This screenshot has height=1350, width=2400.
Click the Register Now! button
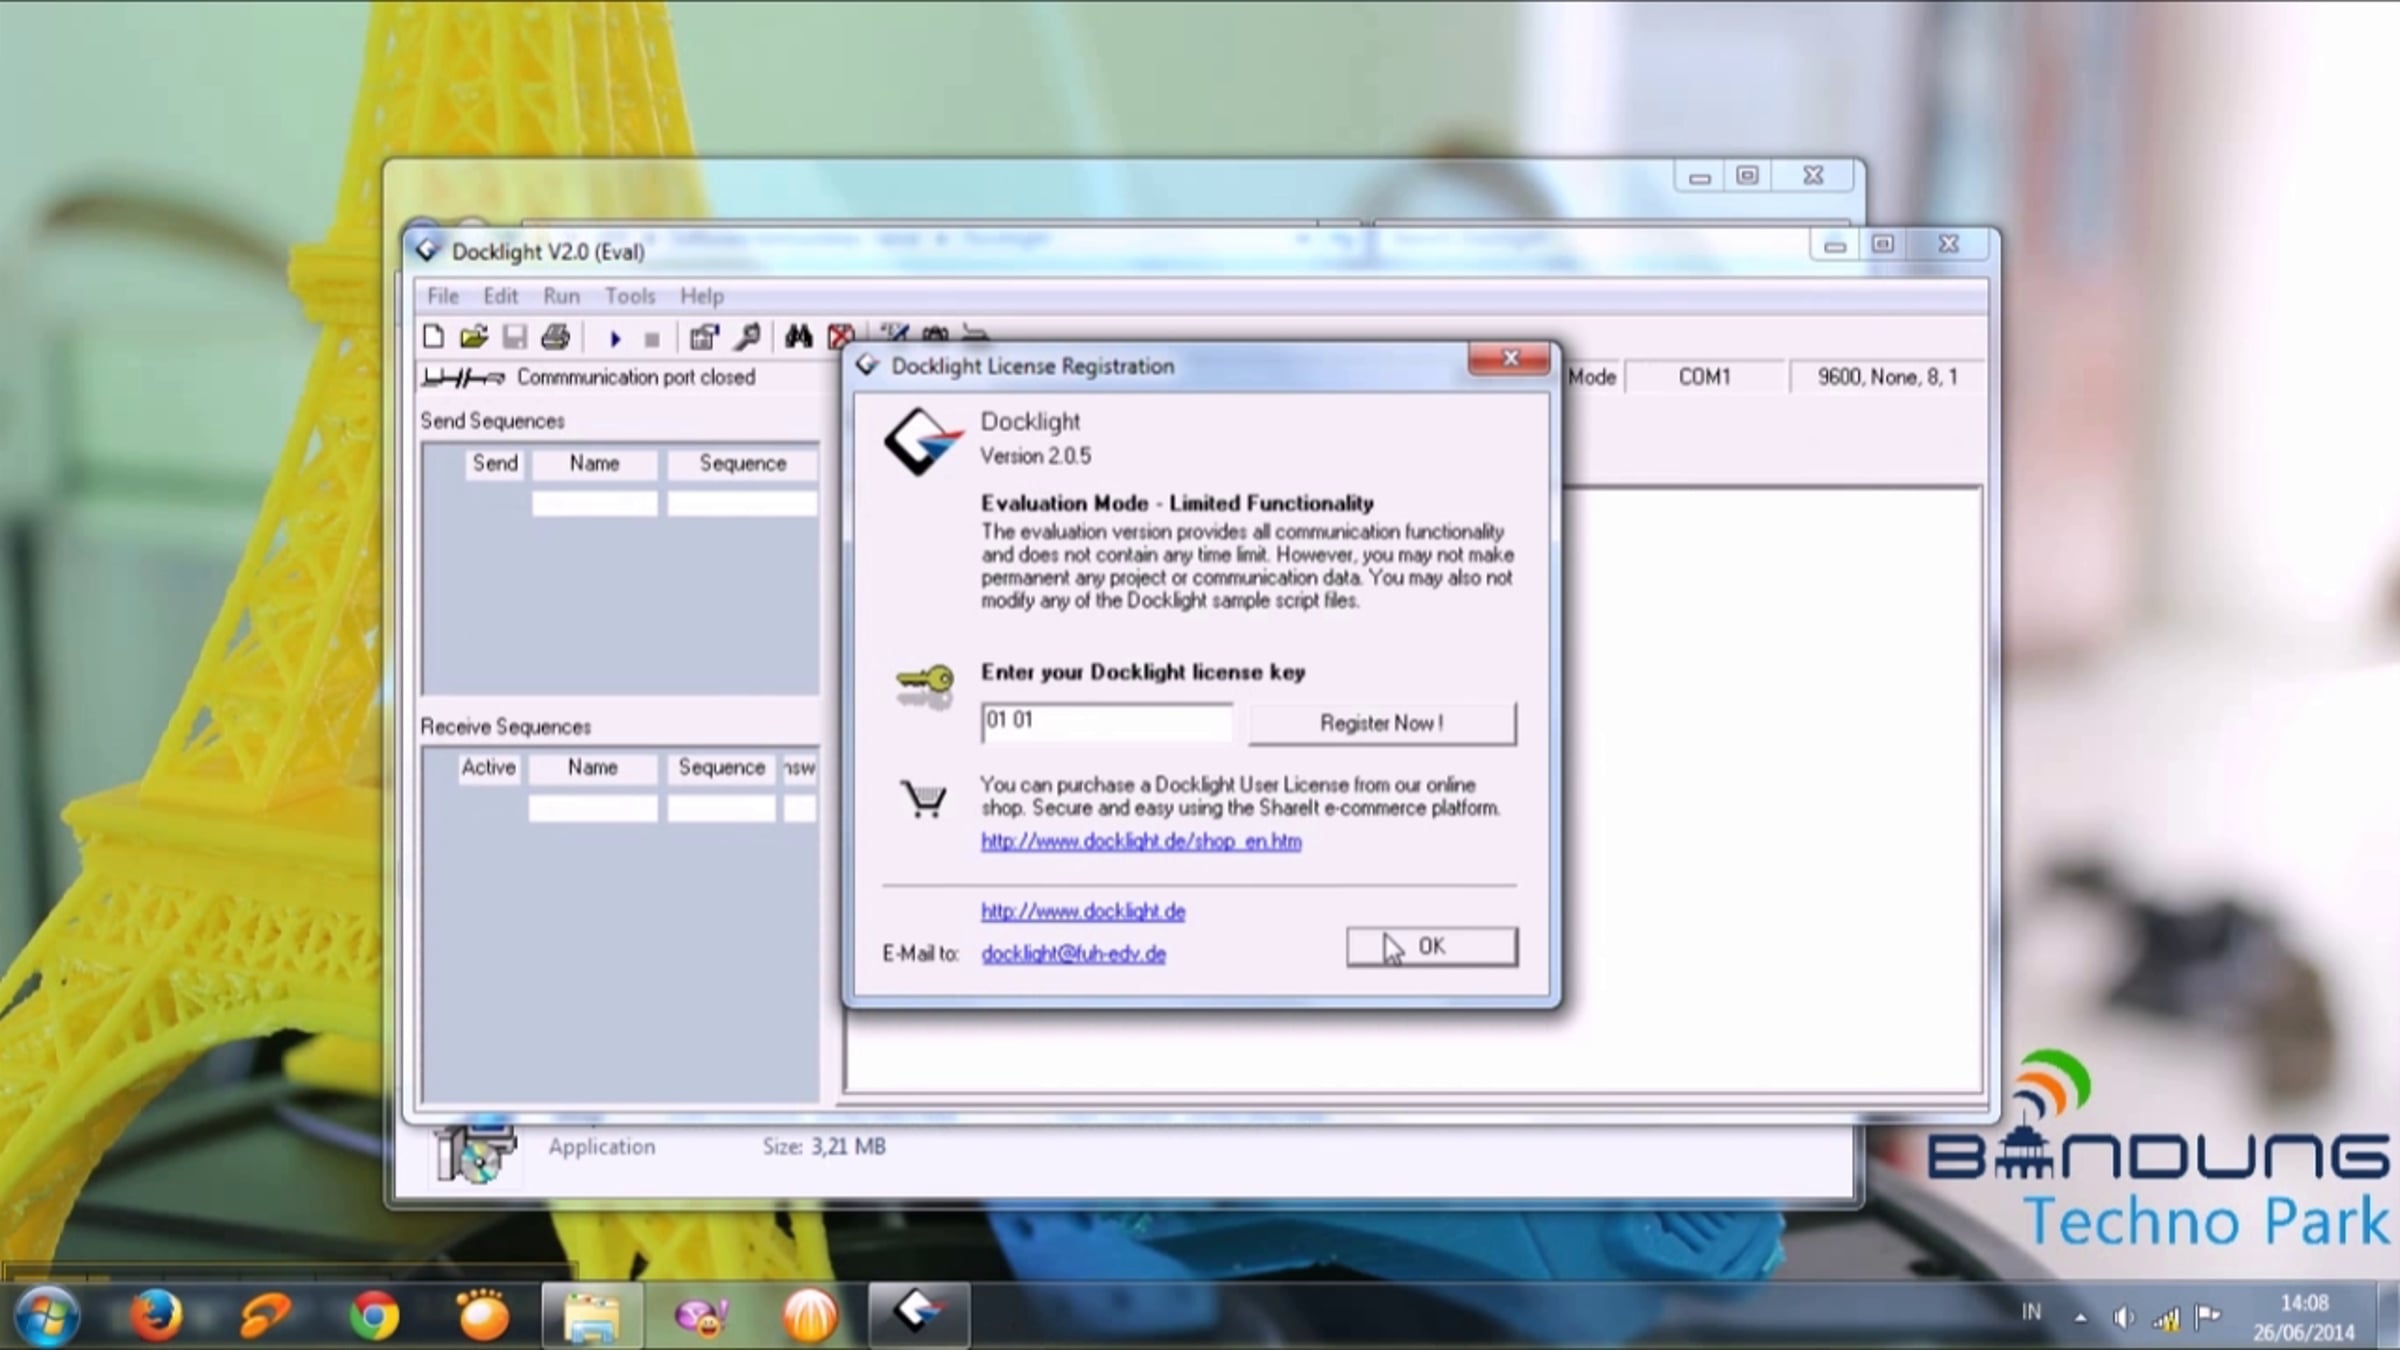[x=1382, y=723]
